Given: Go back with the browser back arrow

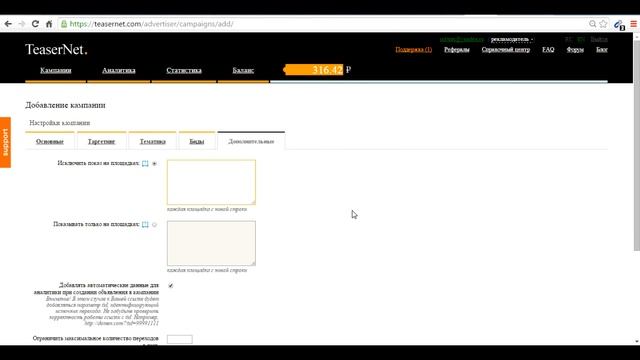Looking at the screenshot, I should (8, 24).
